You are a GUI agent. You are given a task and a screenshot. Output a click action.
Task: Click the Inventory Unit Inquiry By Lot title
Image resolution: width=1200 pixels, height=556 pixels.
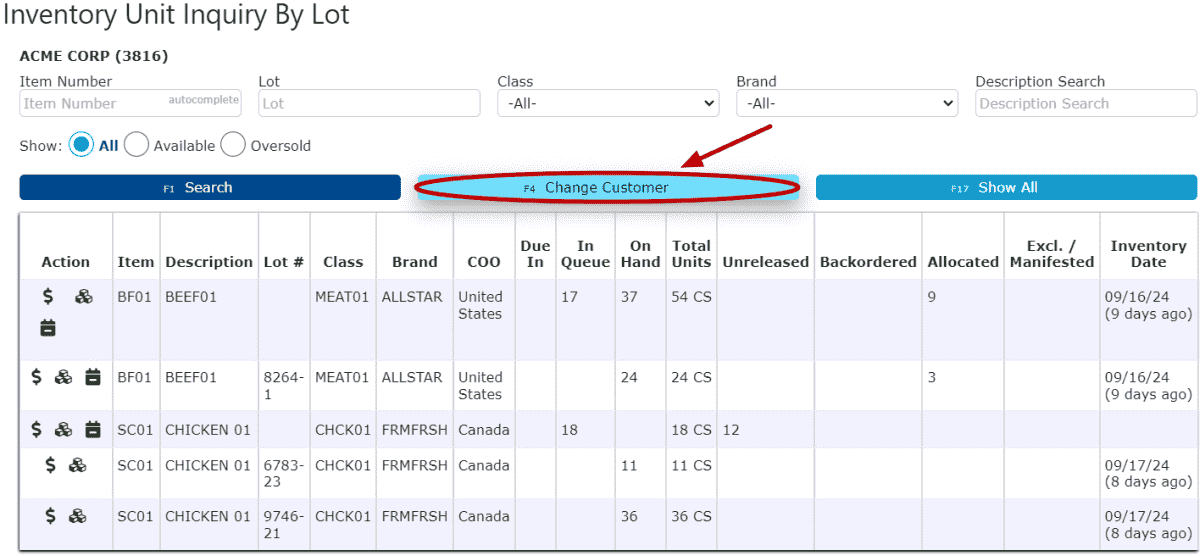177,15
